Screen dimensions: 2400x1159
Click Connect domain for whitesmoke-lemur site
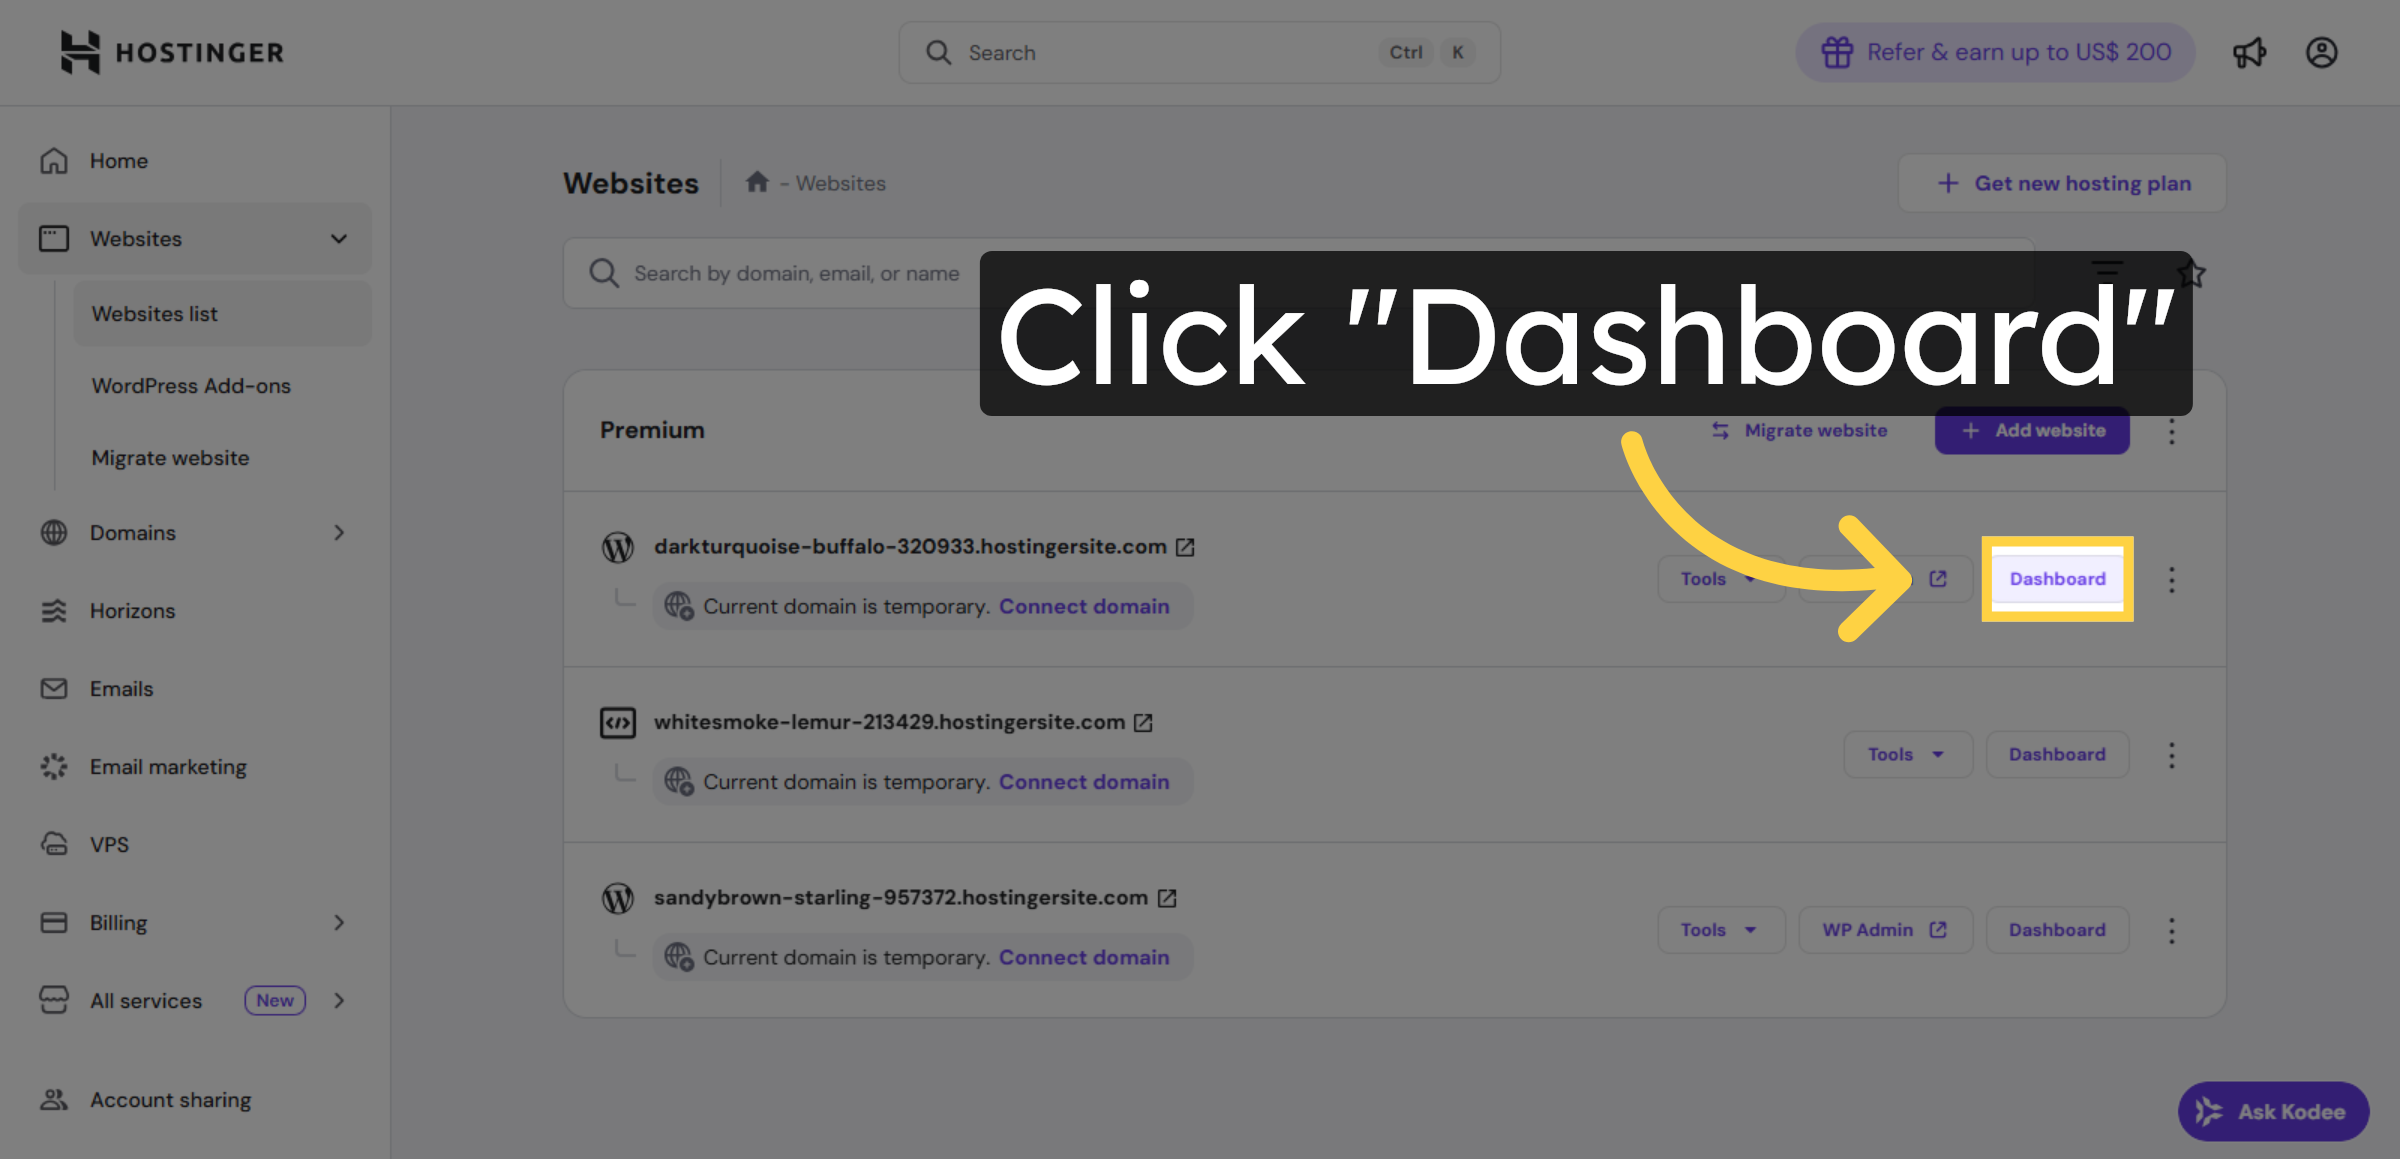(1084, 781)
